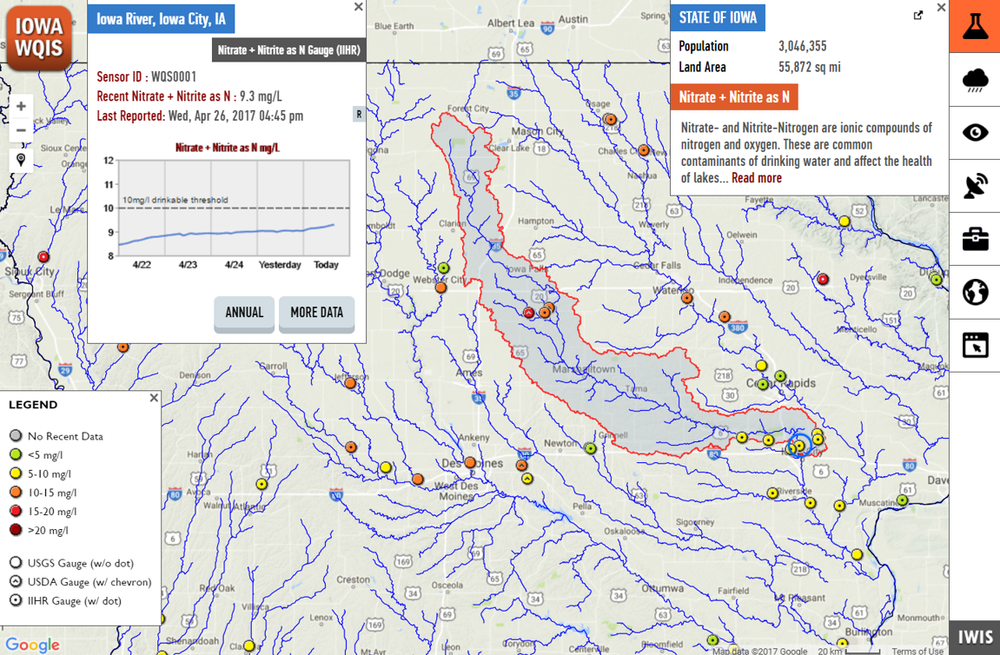Open the toolbox icon in sidebar

(974, 239)
